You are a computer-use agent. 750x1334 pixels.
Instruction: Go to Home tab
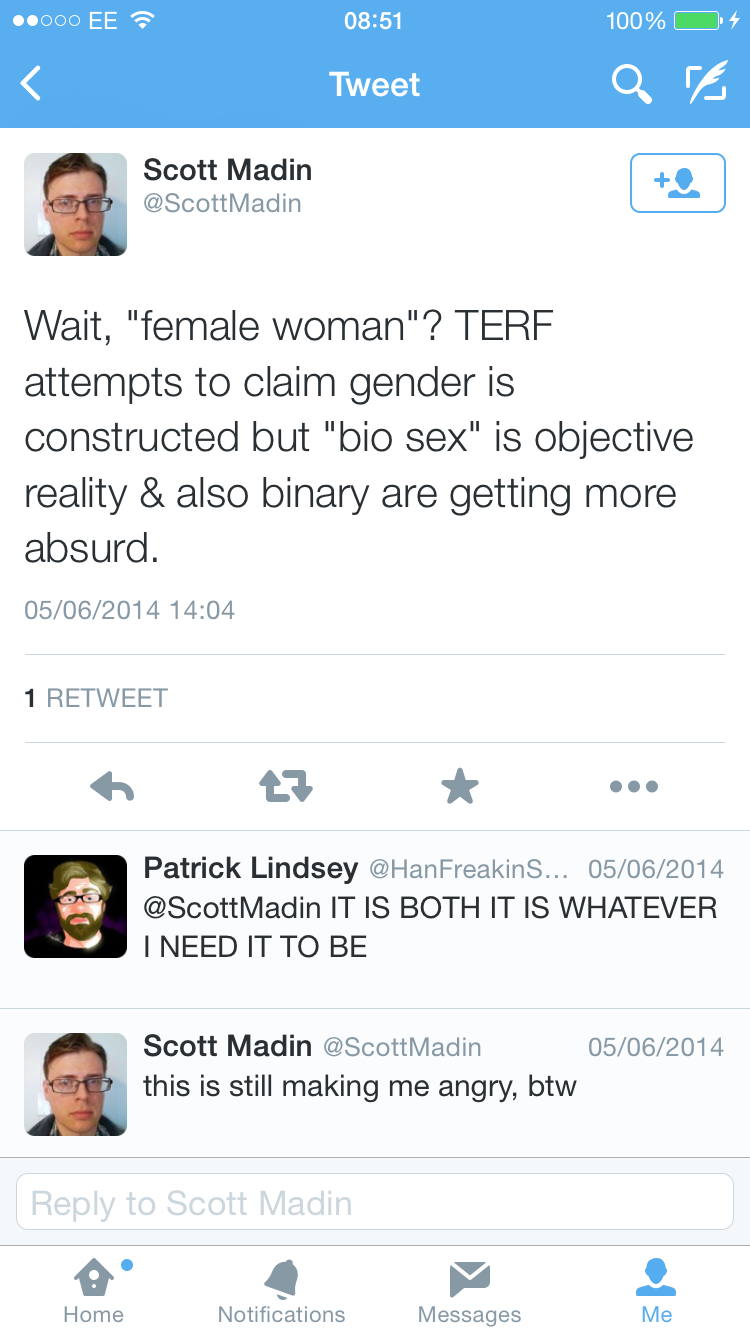[x=93, y=1291]
